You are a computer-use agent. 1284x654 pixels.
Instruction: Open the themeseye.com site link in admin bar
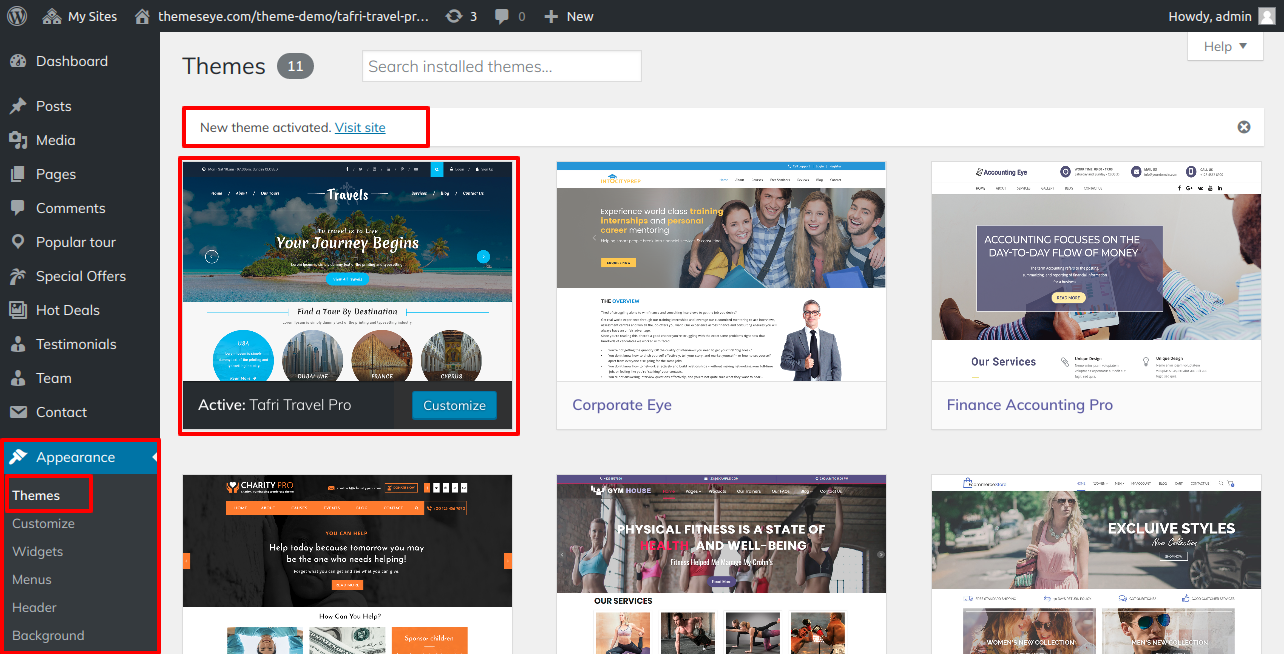(x=293, y=16)
